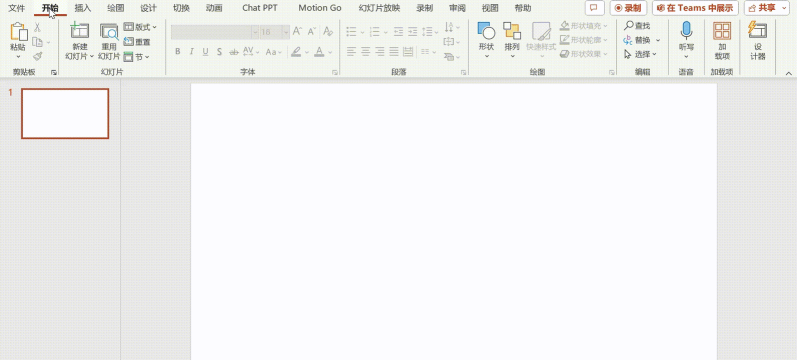Click the Clear All Formatting icon

click(x=328, y=32)
